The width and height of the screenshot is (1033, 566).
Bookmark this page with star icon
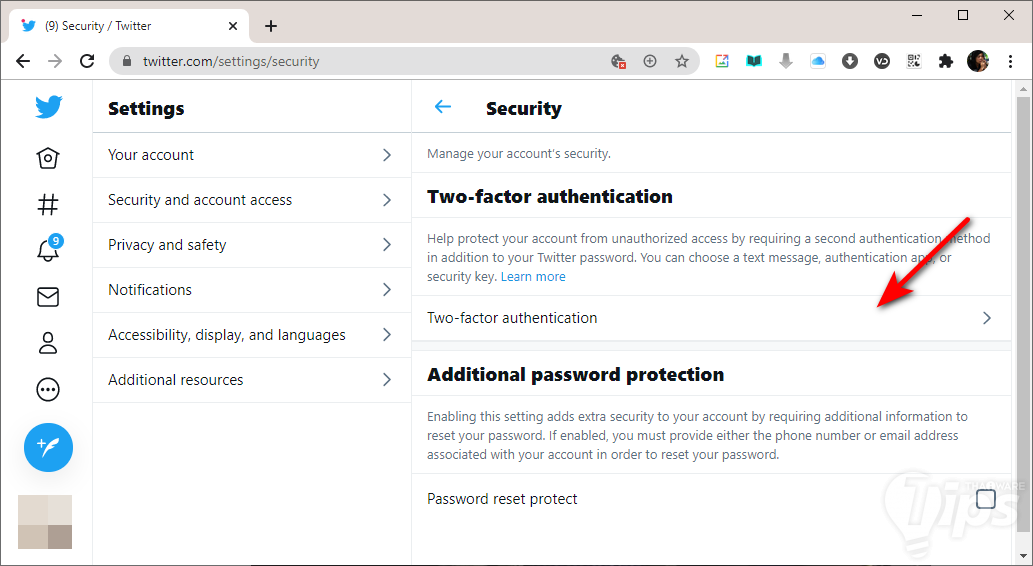click(682, 61)
